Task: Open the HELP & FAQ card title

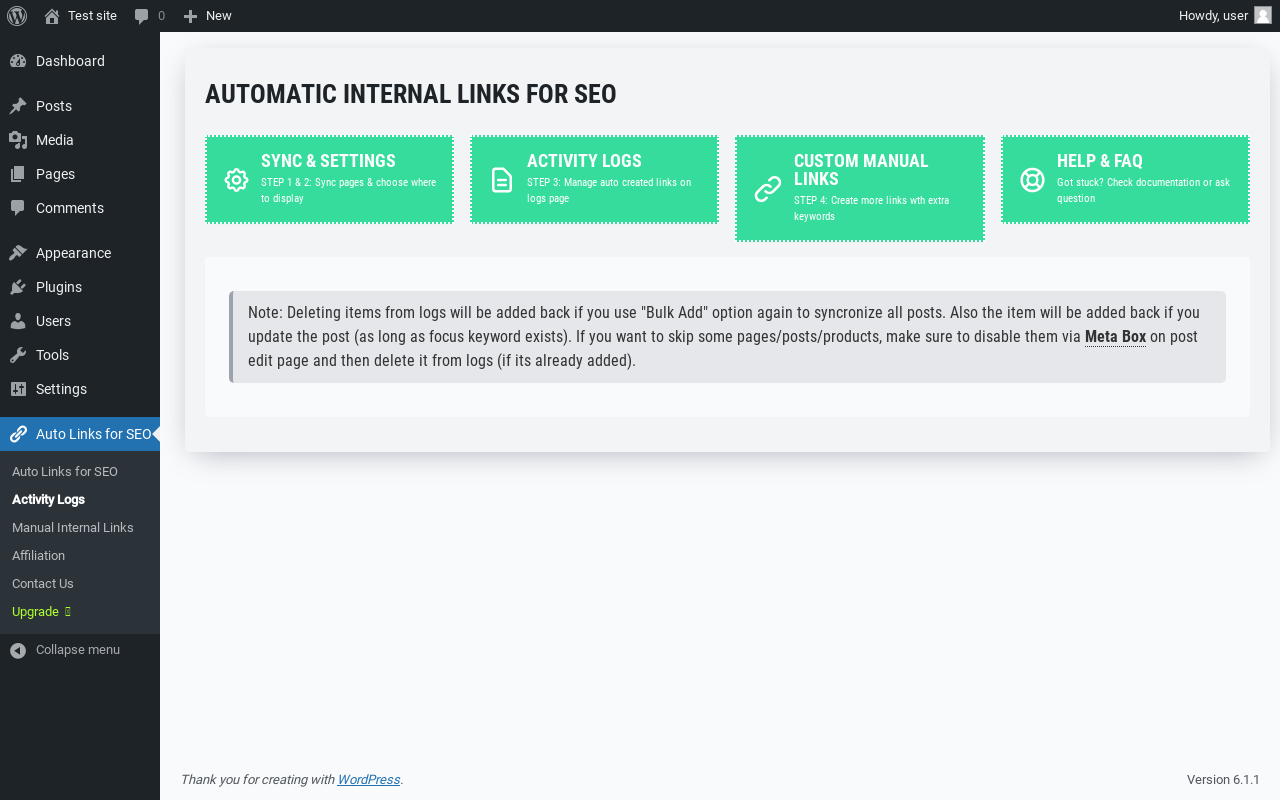Action: pos(1100,161)
